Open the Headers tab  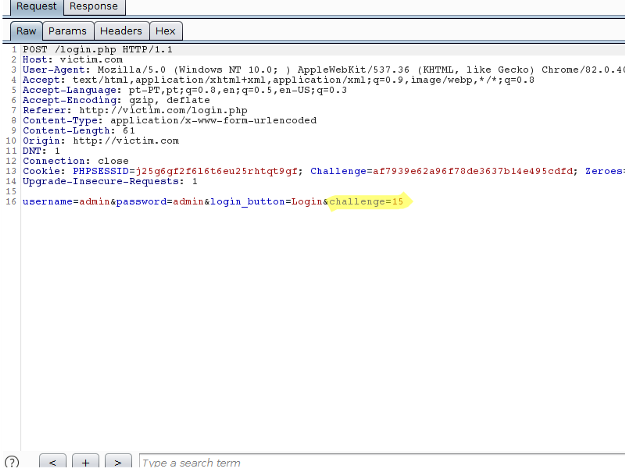tap(120, 31)
